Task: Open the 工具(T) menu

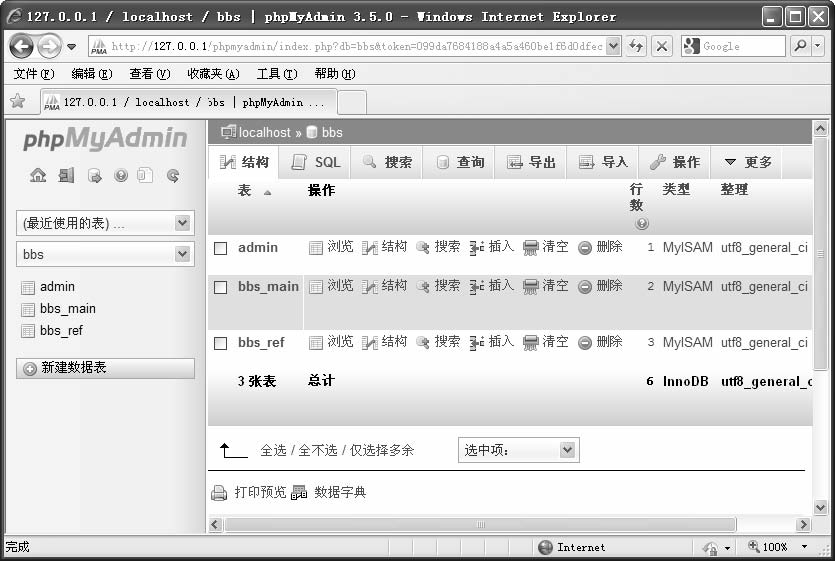Action: pyautogui.click(x=276, y=74)
